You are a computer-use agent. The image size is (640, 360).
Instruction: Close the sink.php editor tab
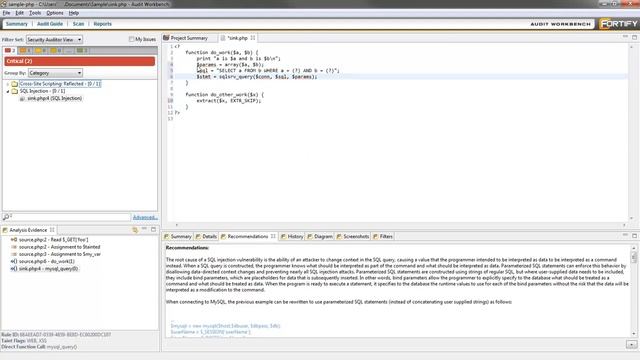[253, 38]
